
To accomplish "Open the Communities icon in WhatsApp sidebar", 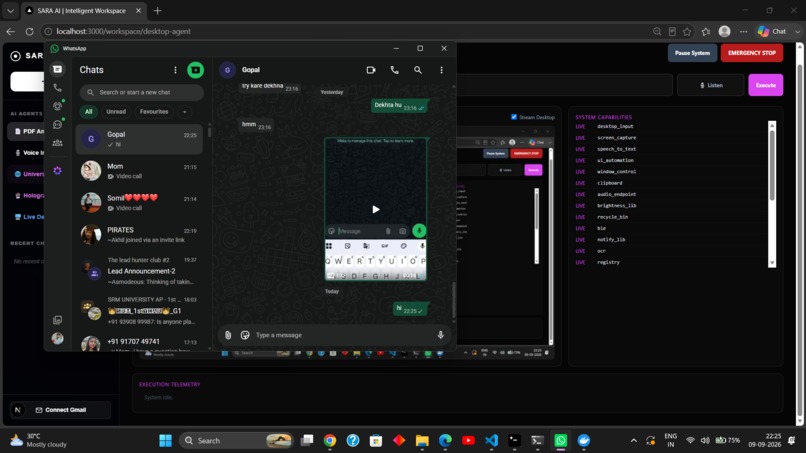I will [x=58, y=143].
